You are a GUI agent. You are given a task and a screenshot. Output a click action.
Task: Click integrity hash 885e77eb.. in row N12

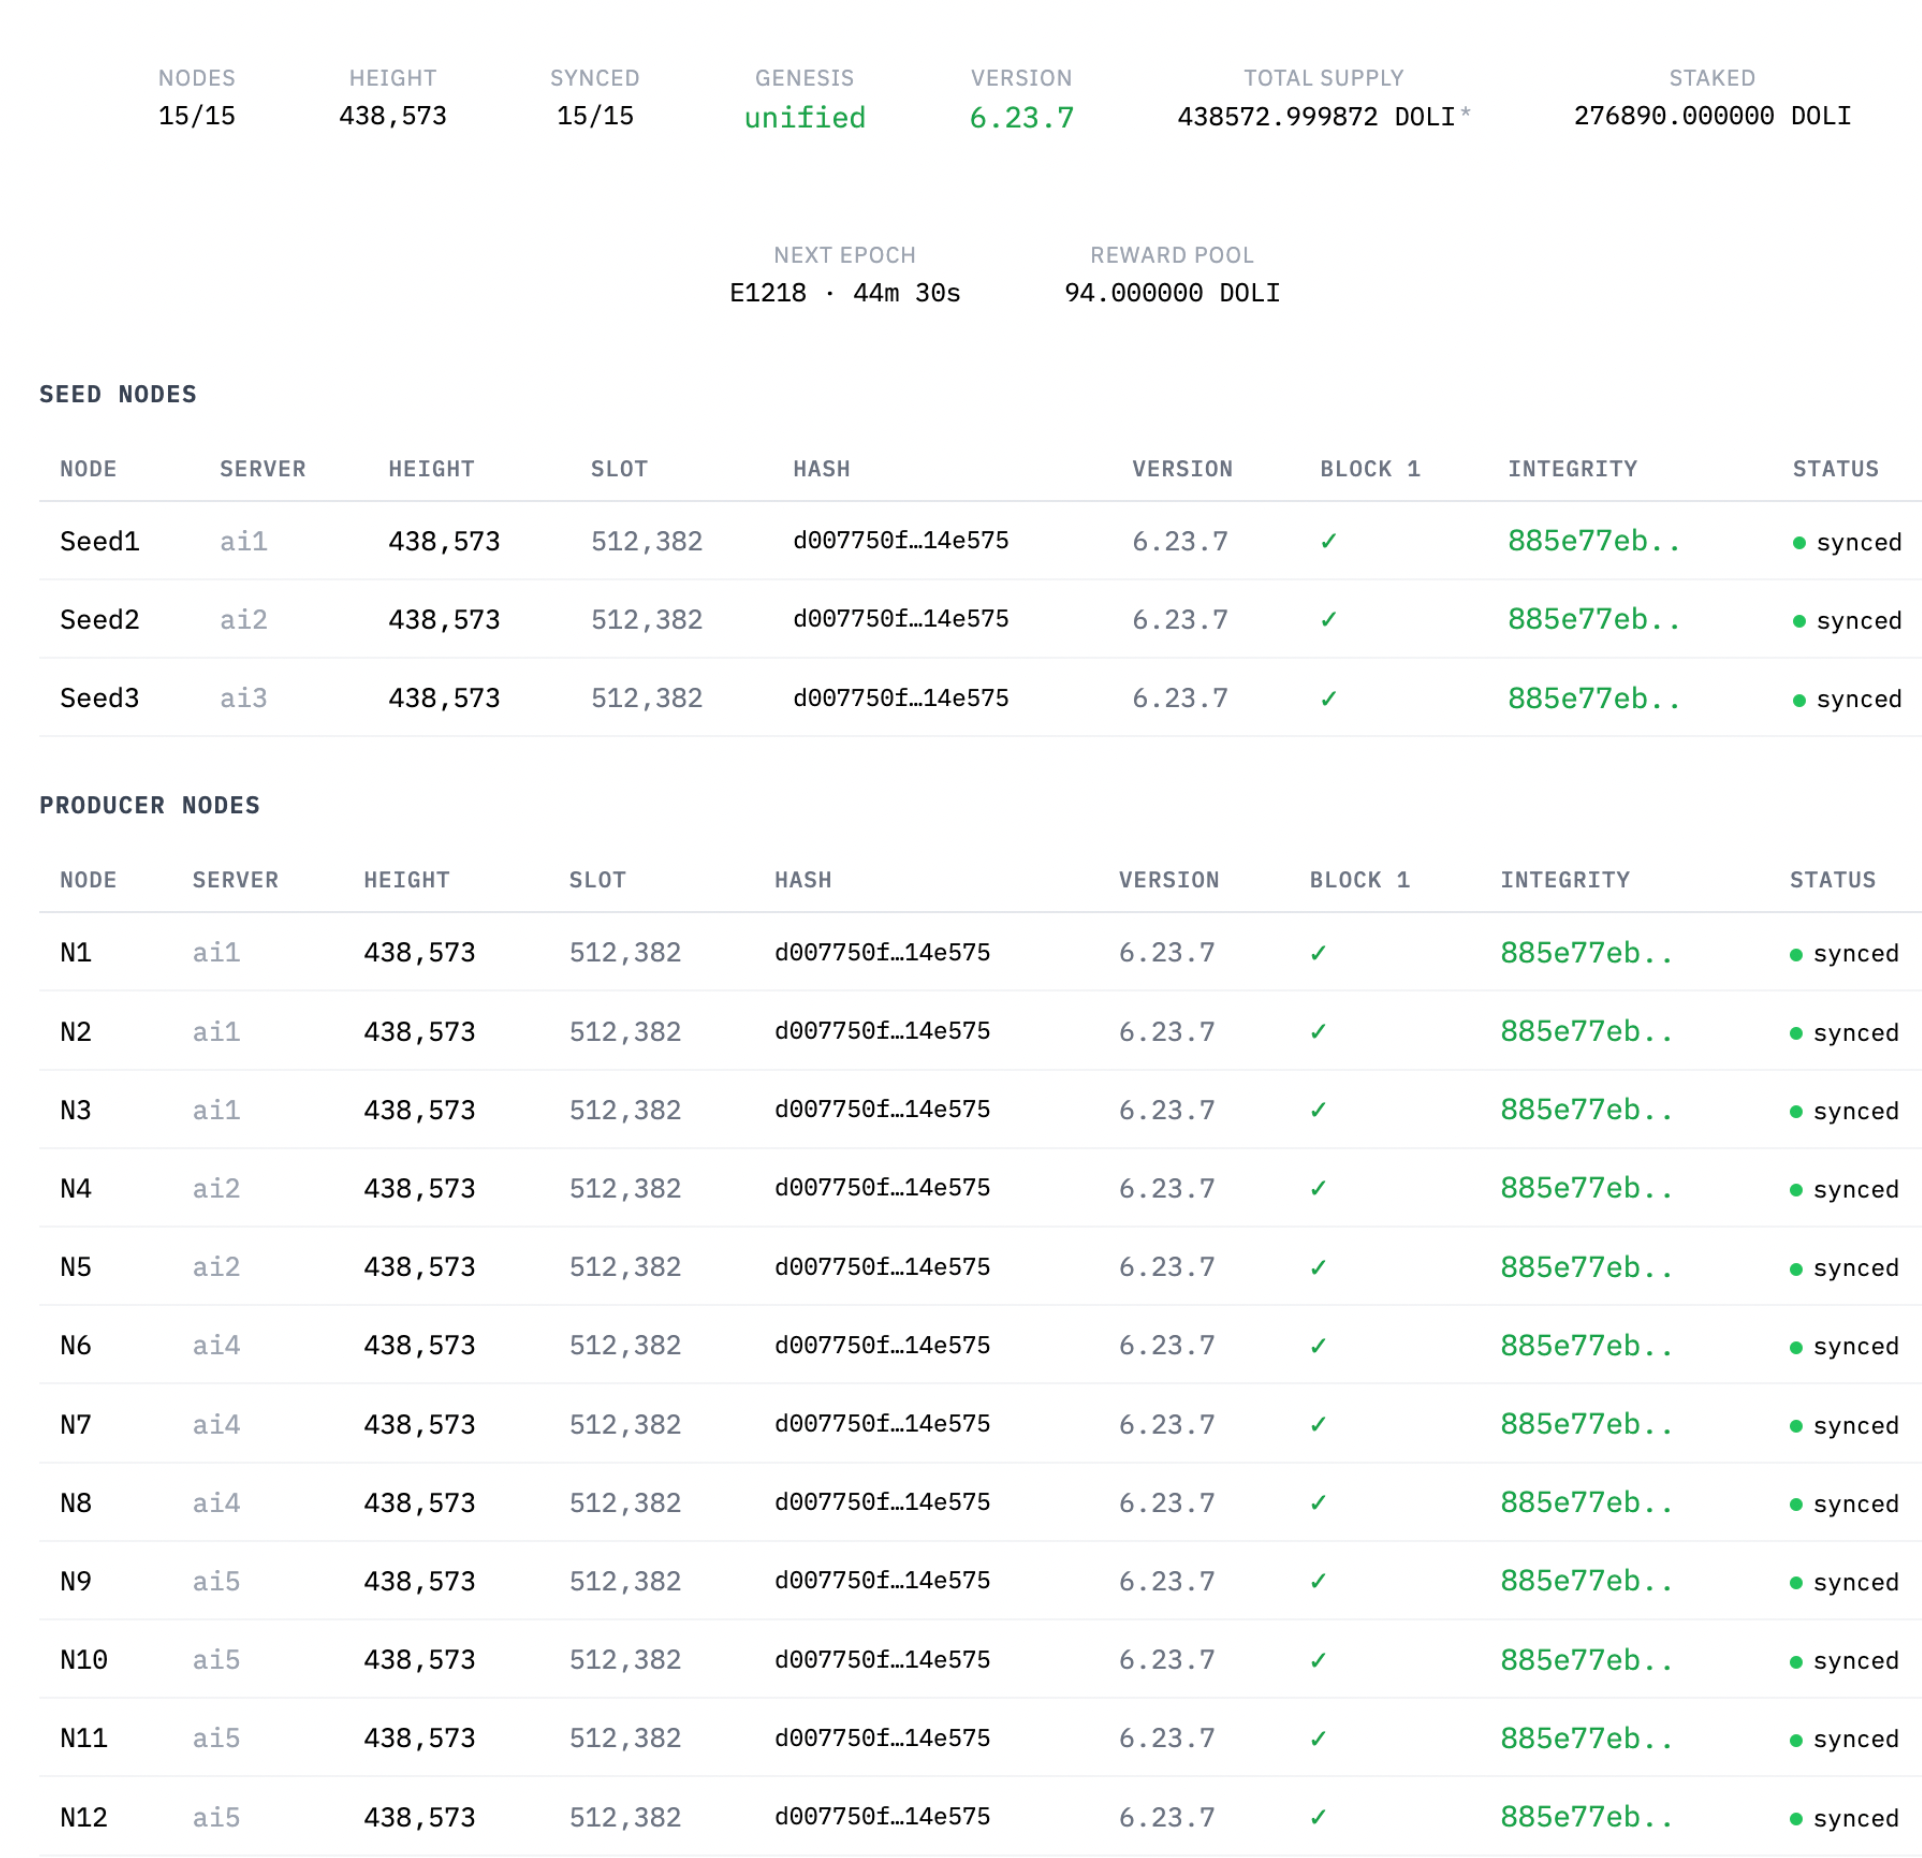pyautogui.click(x=1586, y=1817)
